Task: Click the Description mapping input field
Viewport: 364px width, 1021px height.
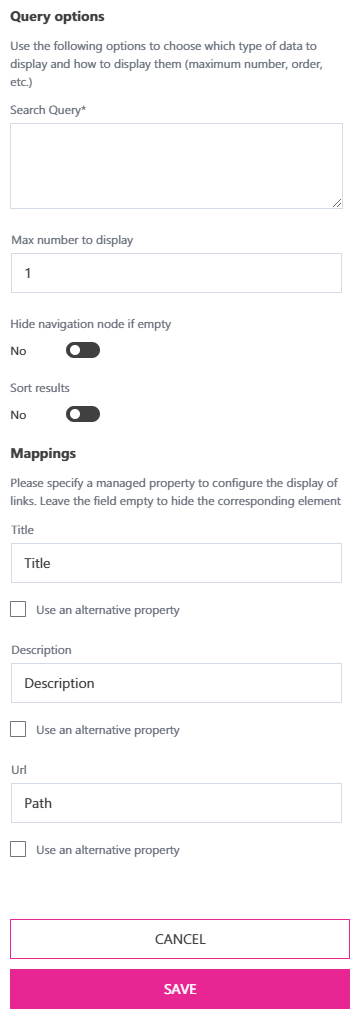Action: [176, 683]
